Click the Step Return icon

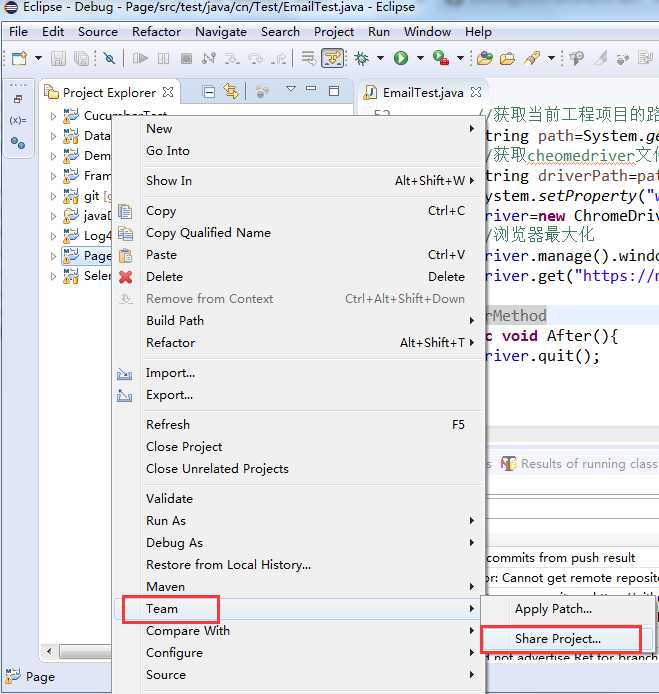point(278,58)
